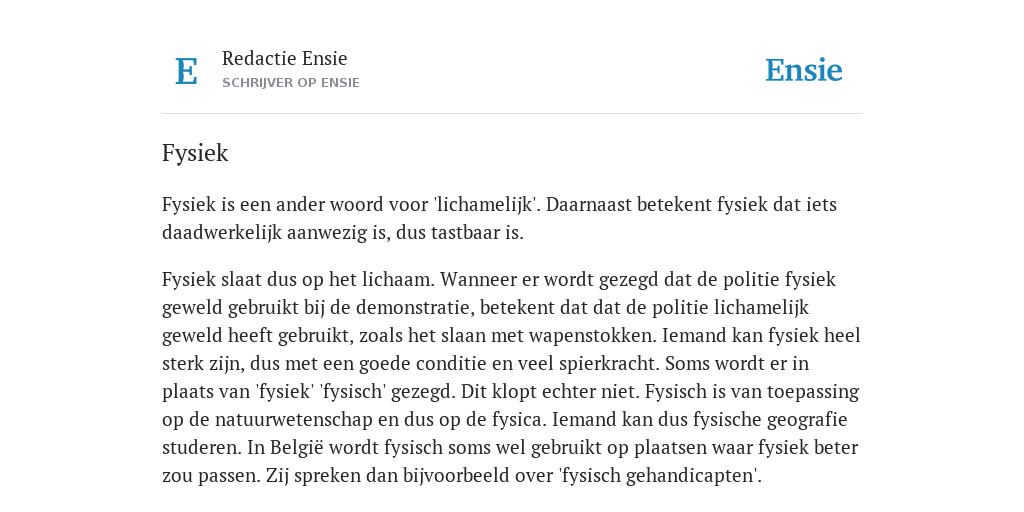Click the blue E avatar icon
Image resolution: width=1024 pixels, height=512 pixels.
pyautogui.click(x=186, y=71)
